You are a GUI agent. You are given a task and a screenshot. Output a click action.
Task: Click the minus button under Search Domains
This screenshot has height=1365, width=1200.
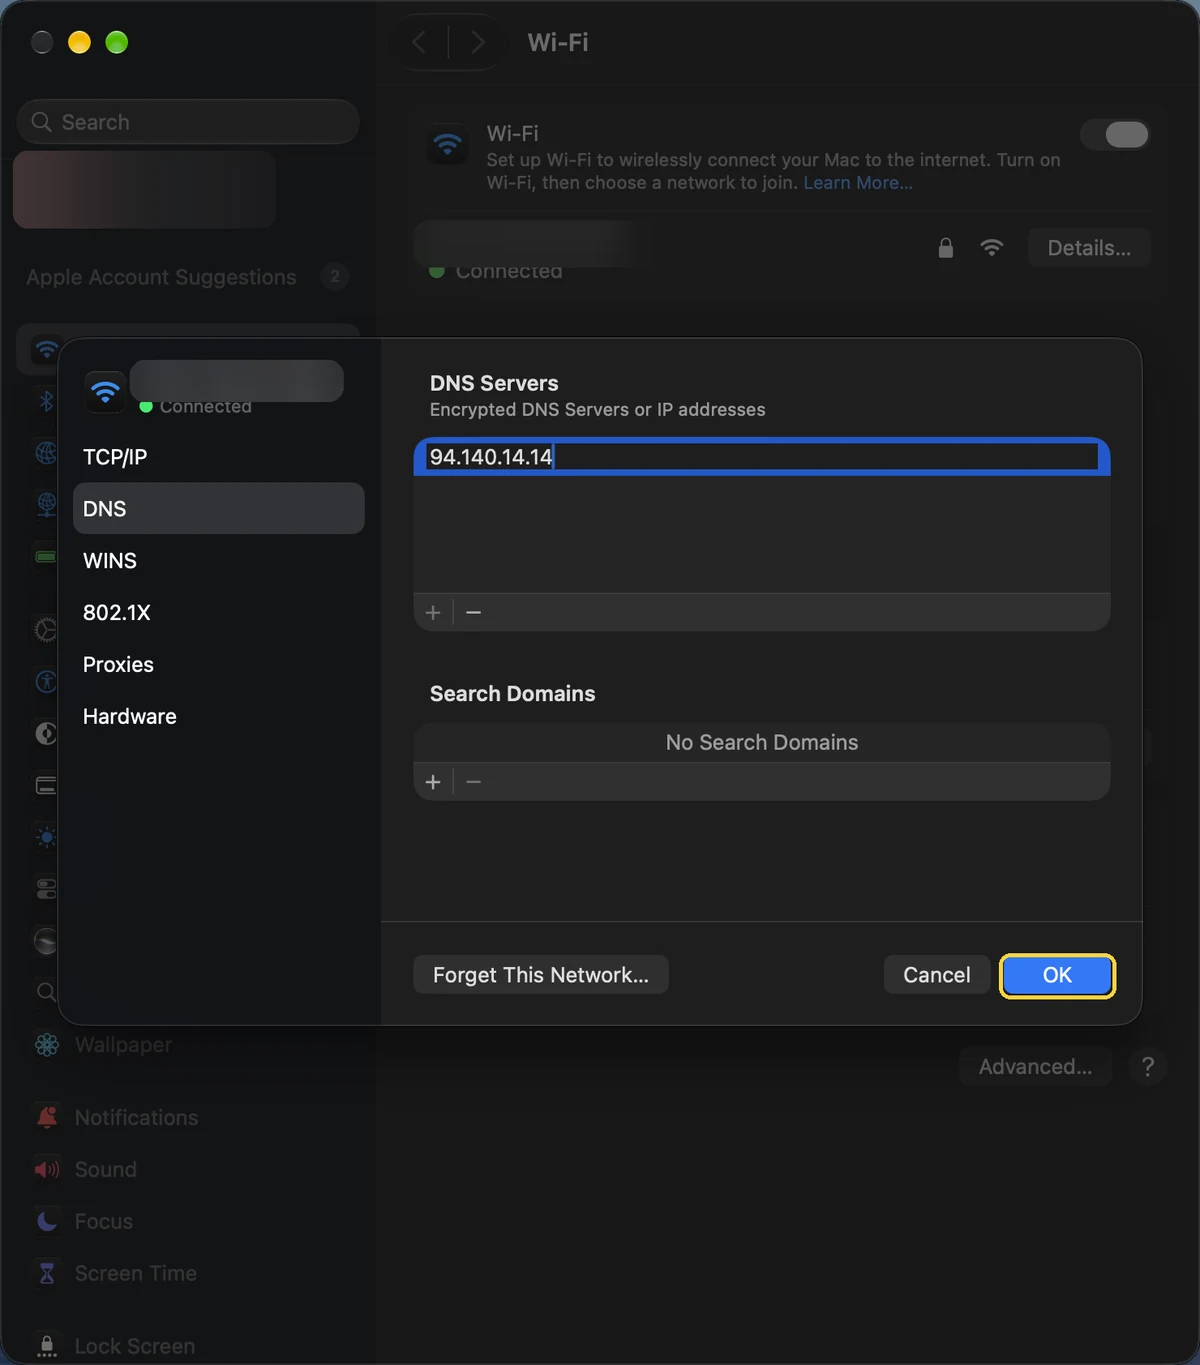click(x=474, y=782)
